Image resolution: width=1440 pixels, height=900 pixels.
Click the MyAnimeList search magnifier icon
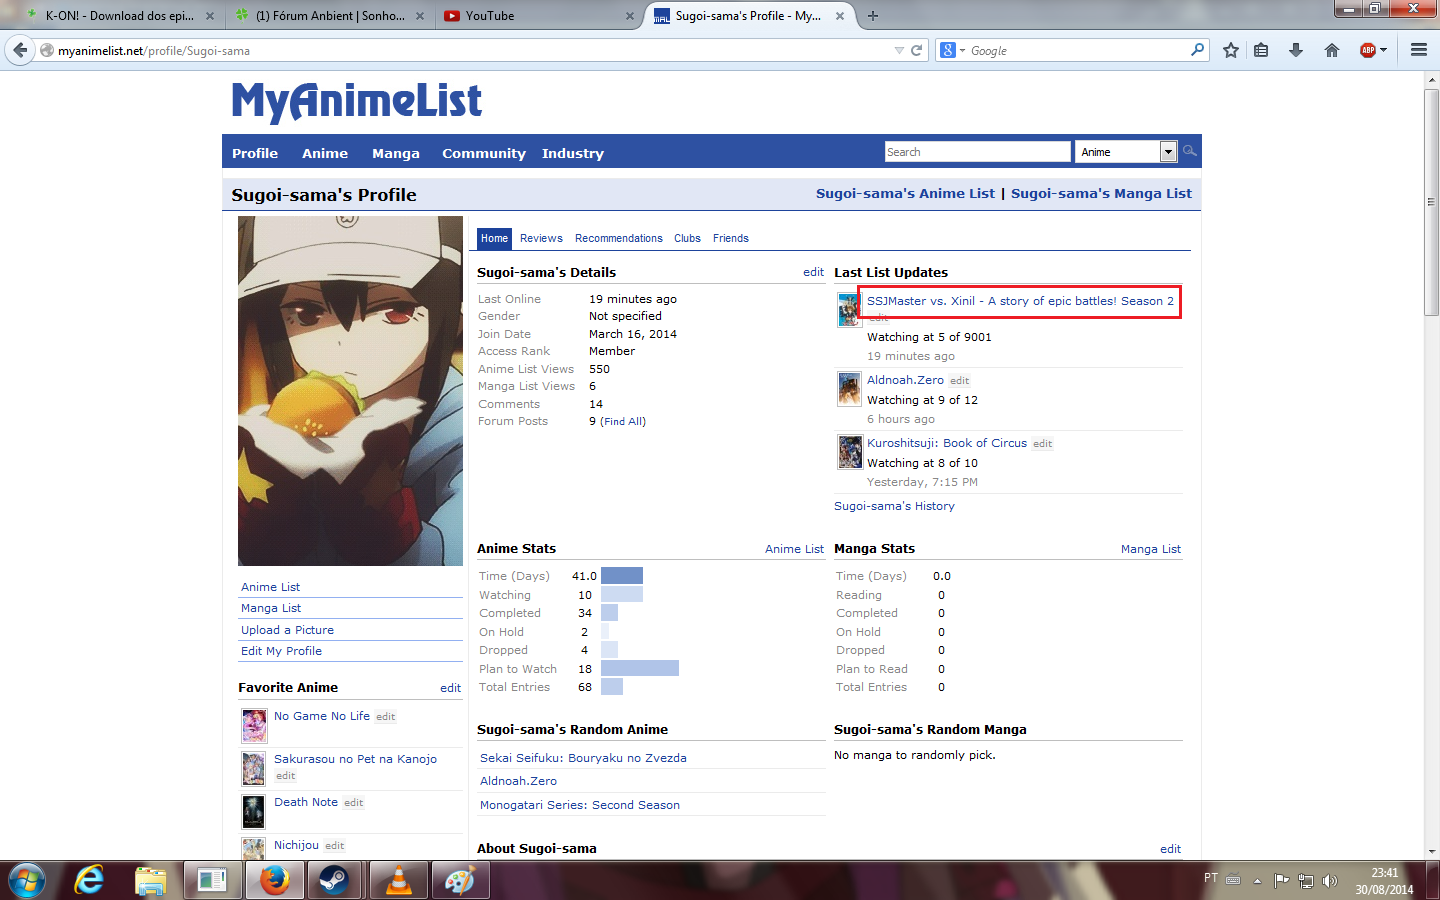tap(1189, 151)
